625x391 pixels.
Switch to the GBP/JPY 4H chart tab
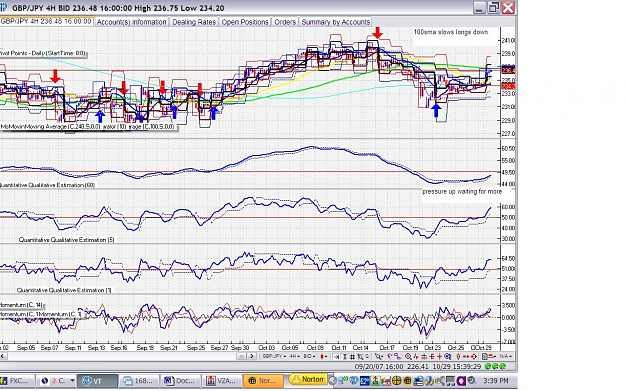(x=47, y=22)
